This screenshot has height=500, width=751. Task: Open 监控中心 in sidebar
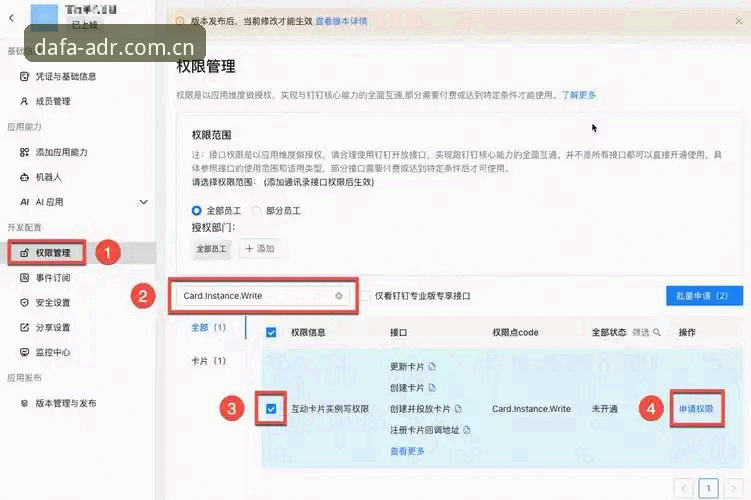click(45, 352)
